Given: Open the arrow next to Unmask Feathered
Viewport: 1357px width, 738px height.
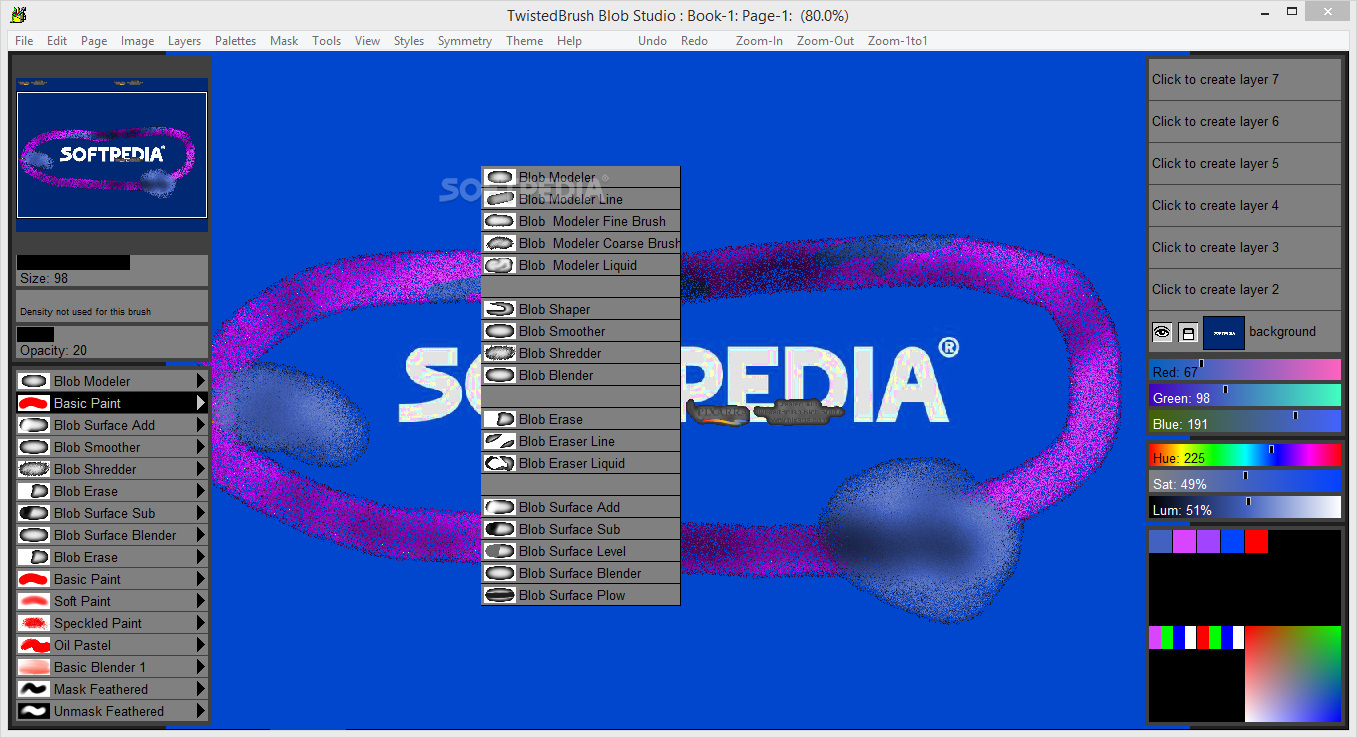Looking at the screenshot, I should pyautogui.click(x=201, y=711).
